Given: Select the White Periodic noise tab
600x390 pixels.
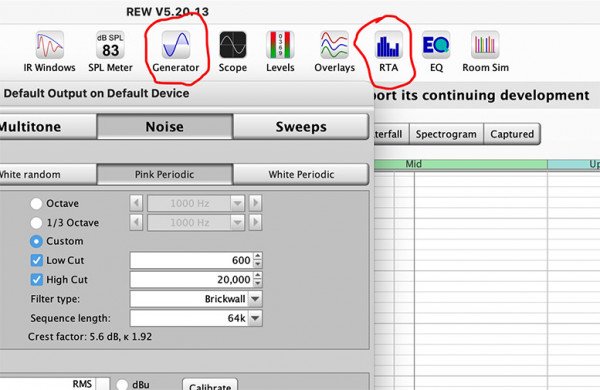Looking at the screenshot, I should tap(301, 175).
